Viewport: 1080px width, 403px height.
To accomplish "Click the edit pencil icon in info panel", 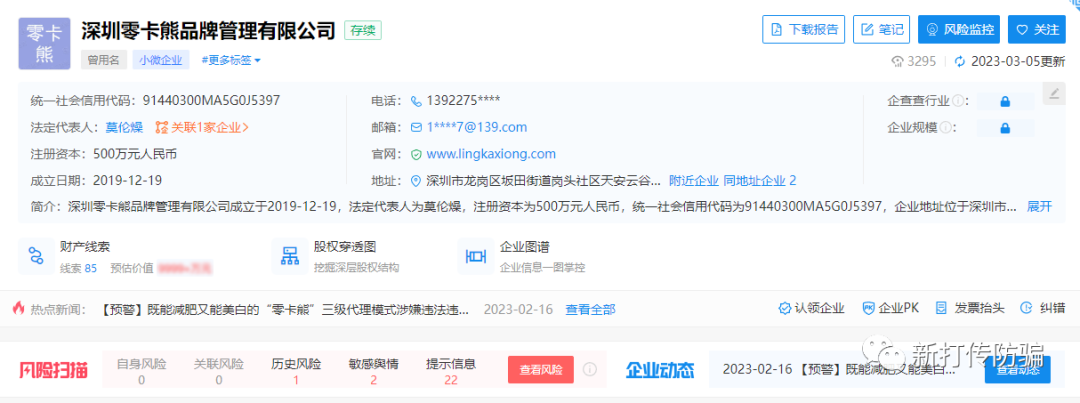I will (x=1054, y=94).
